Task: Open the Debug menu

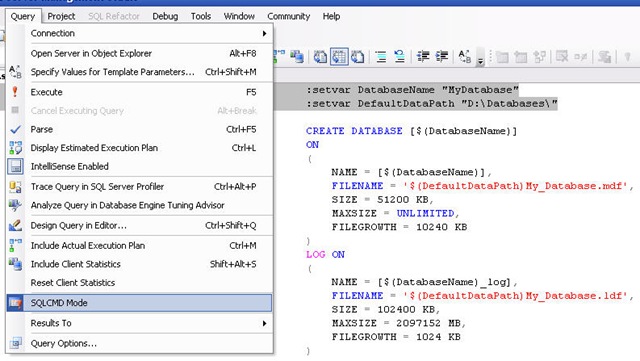Action: pos(165,16)
